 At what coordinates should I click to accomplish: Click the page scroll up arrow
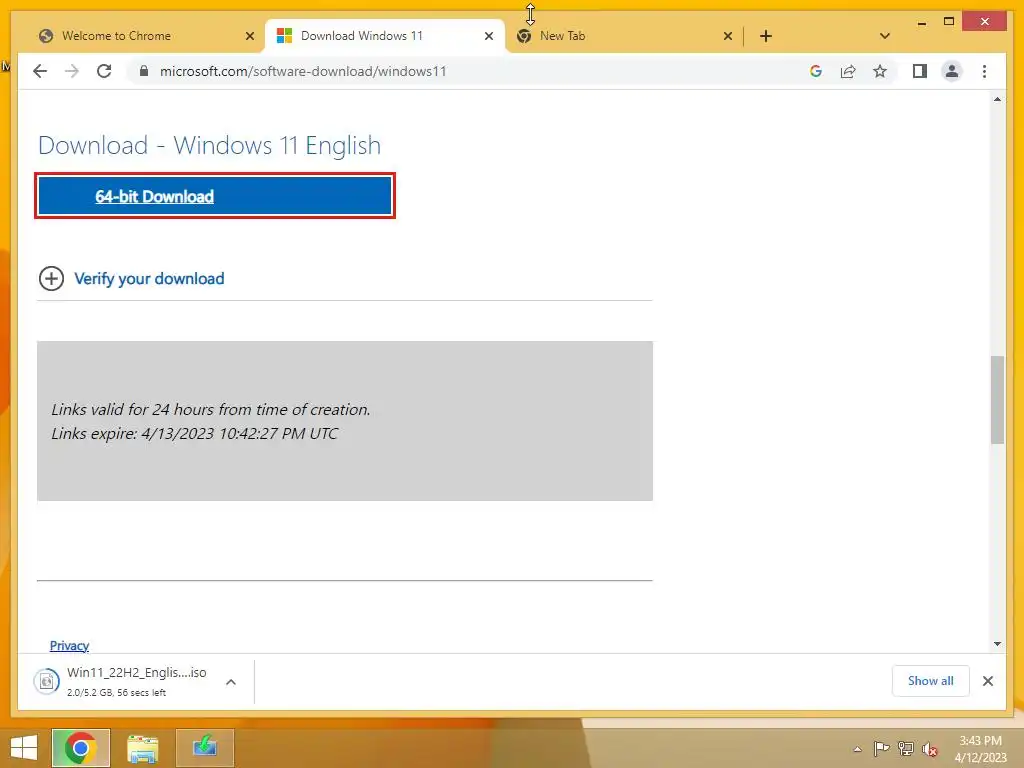(997, 99)
